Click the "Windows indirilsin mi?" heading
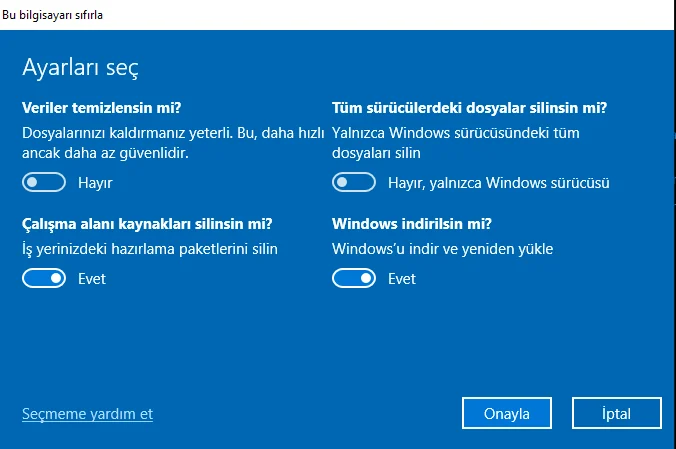 coord(412,223)
